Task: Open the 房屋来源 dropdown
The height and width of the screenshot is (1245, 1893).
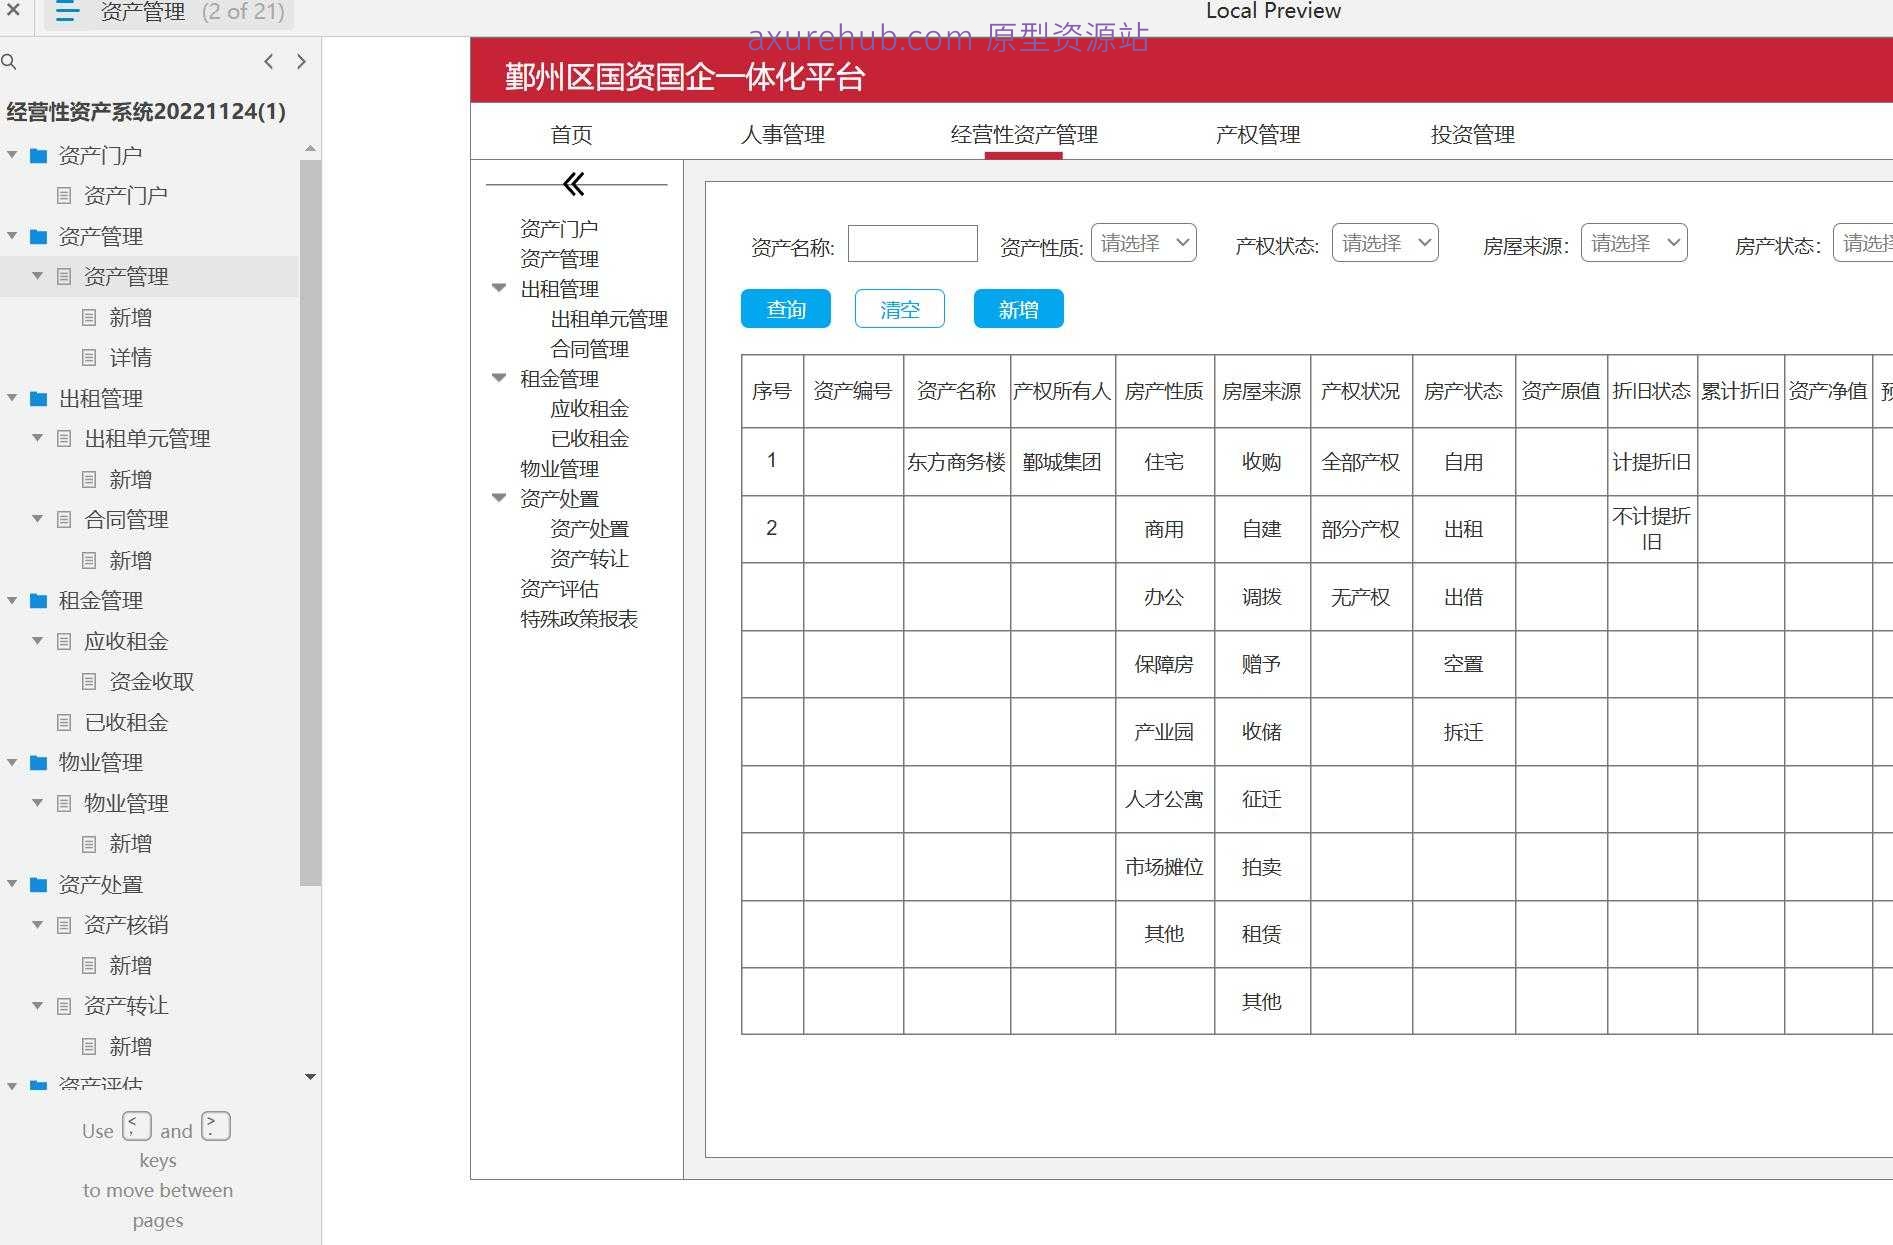Action: pyautogui.click(x=1634, y=243)
